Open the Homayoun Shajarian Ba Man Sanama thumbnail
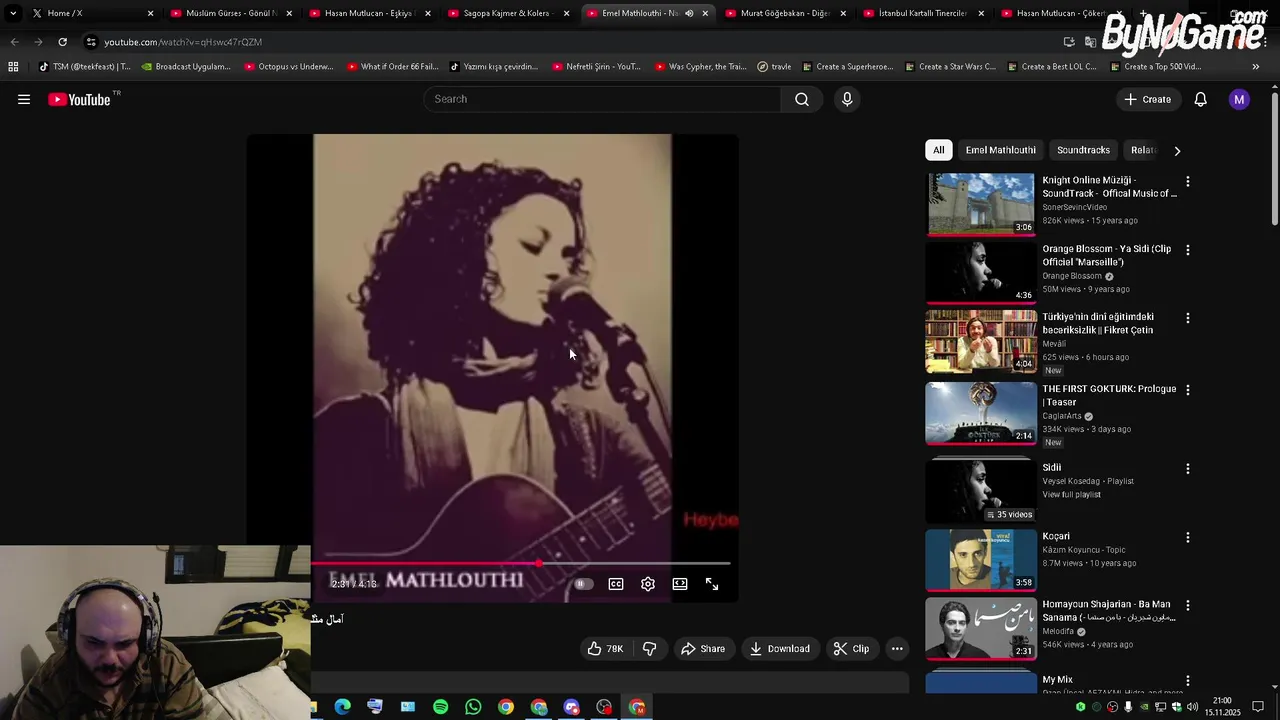 [x=981, y=628]
